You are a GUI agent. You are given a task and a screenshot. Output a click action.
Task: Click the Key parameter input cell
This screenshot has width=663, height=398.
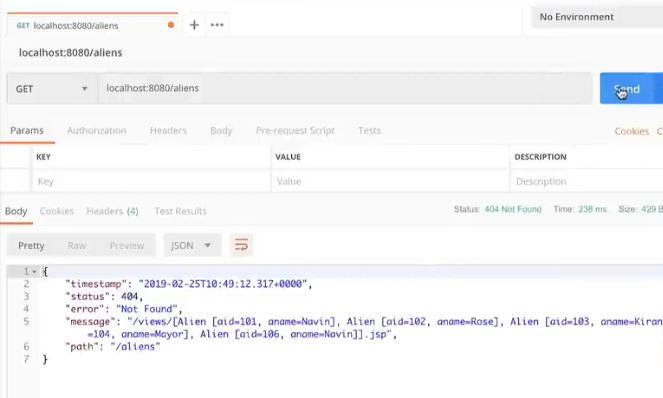(x=151, y=181)
